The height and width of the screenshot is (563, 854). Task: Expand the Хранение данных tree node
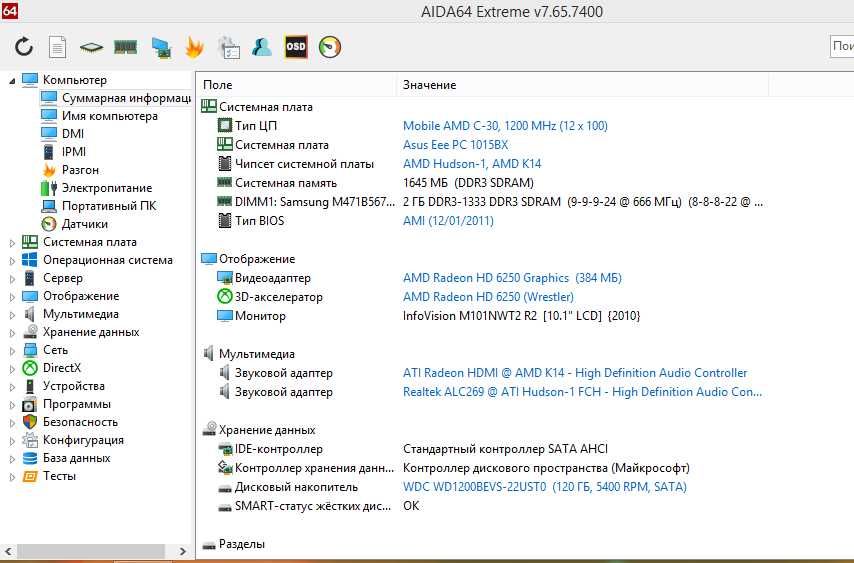point(12,333)
